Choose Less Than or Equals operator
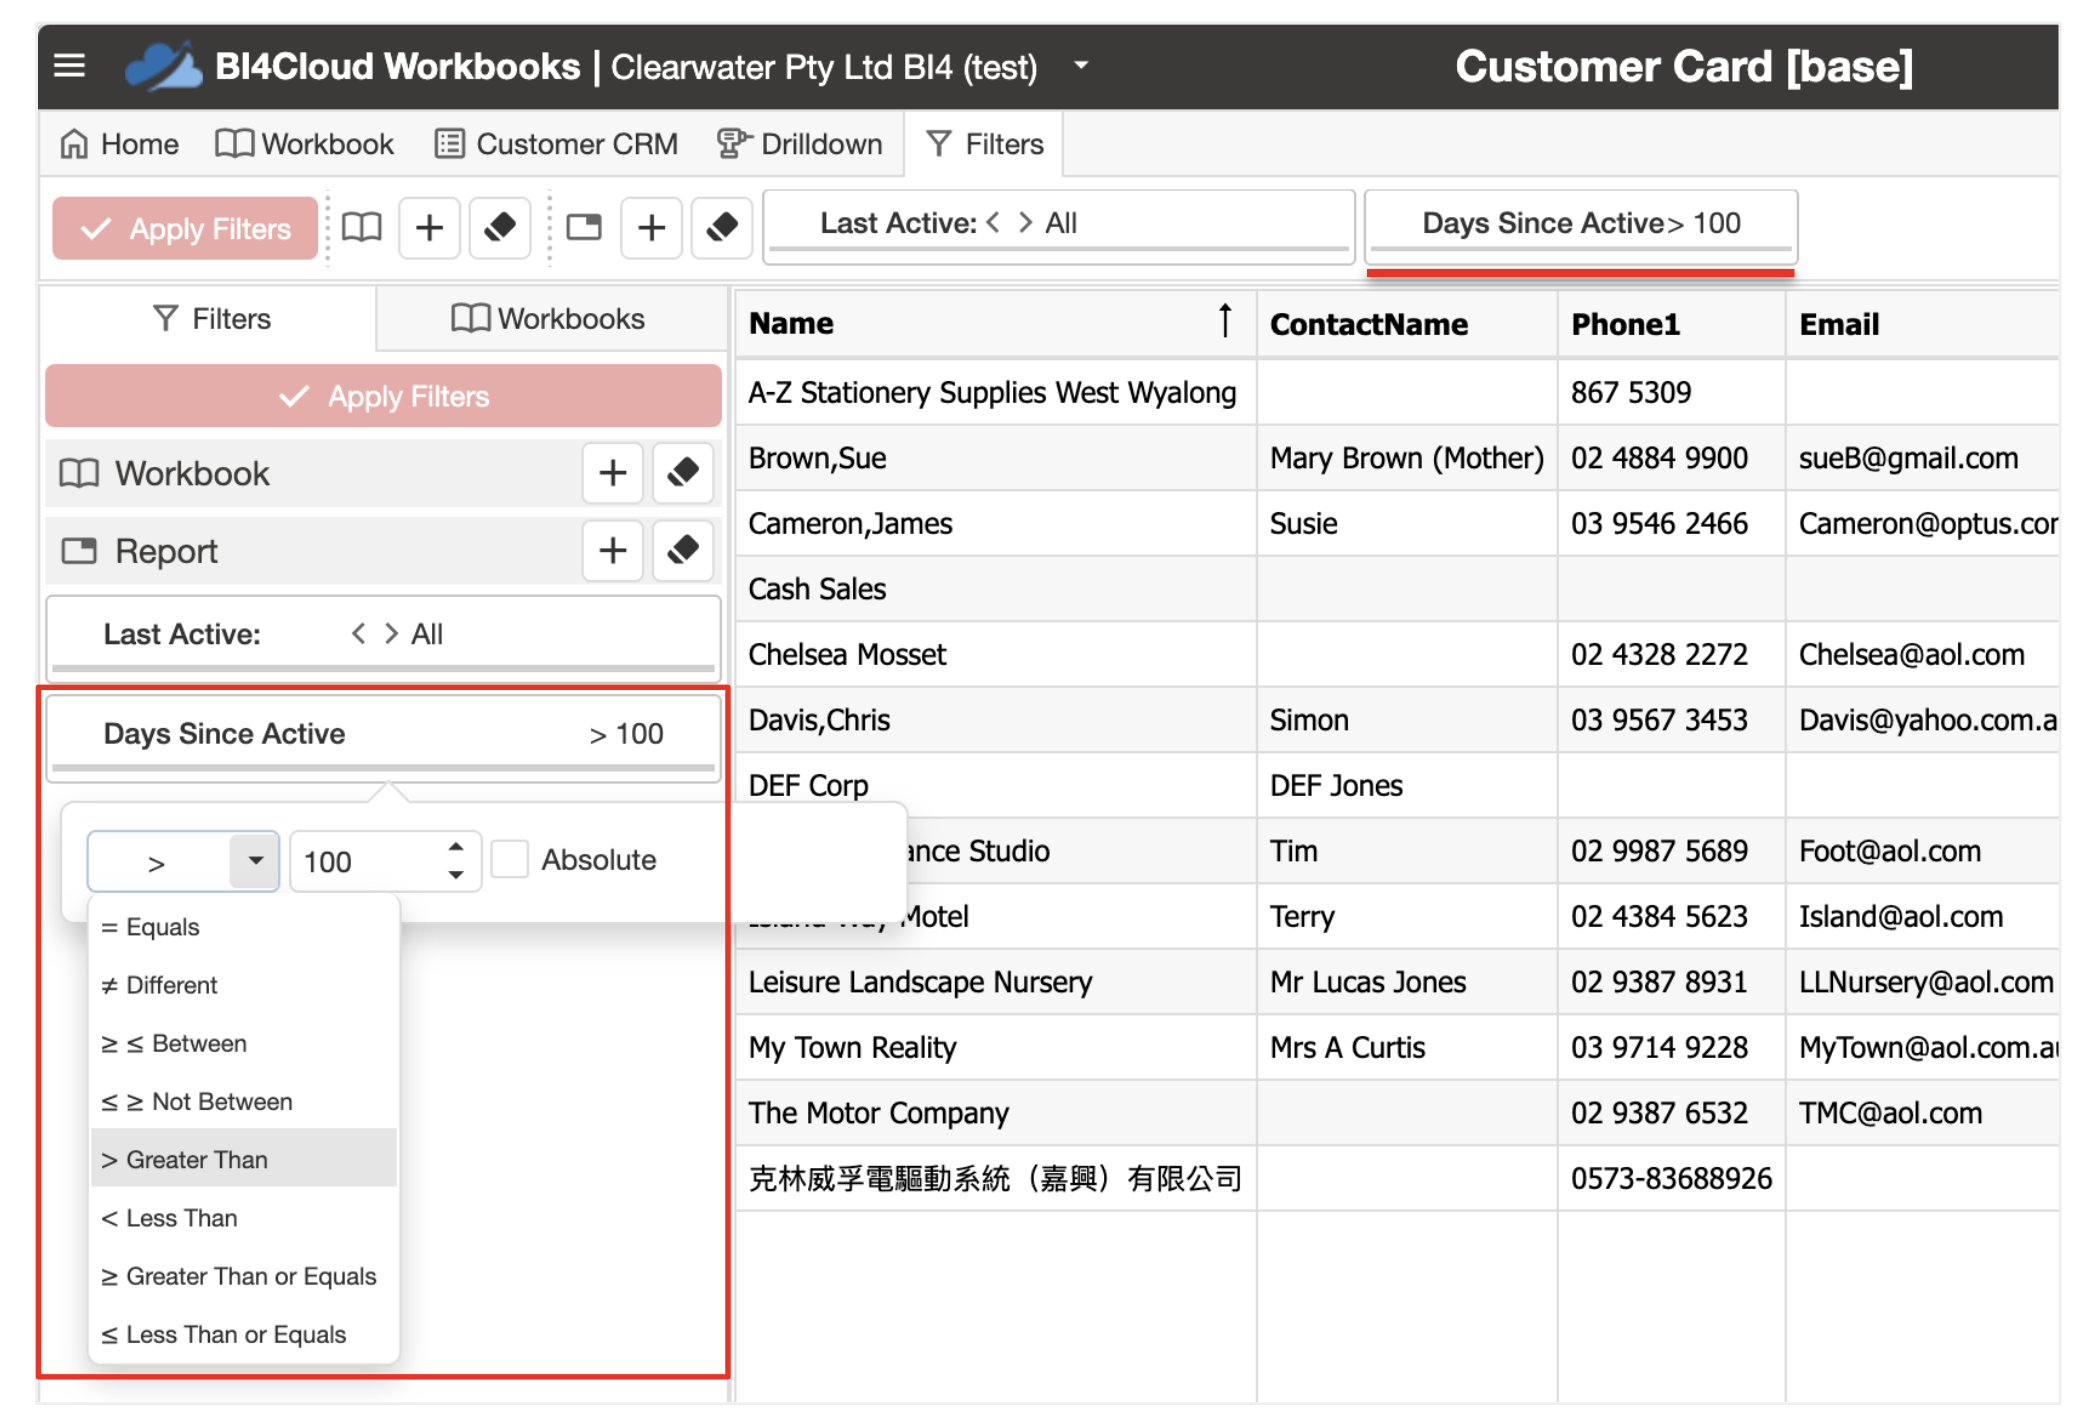The height and width of the screenshot is (1422, 2100). point(244,1334)
